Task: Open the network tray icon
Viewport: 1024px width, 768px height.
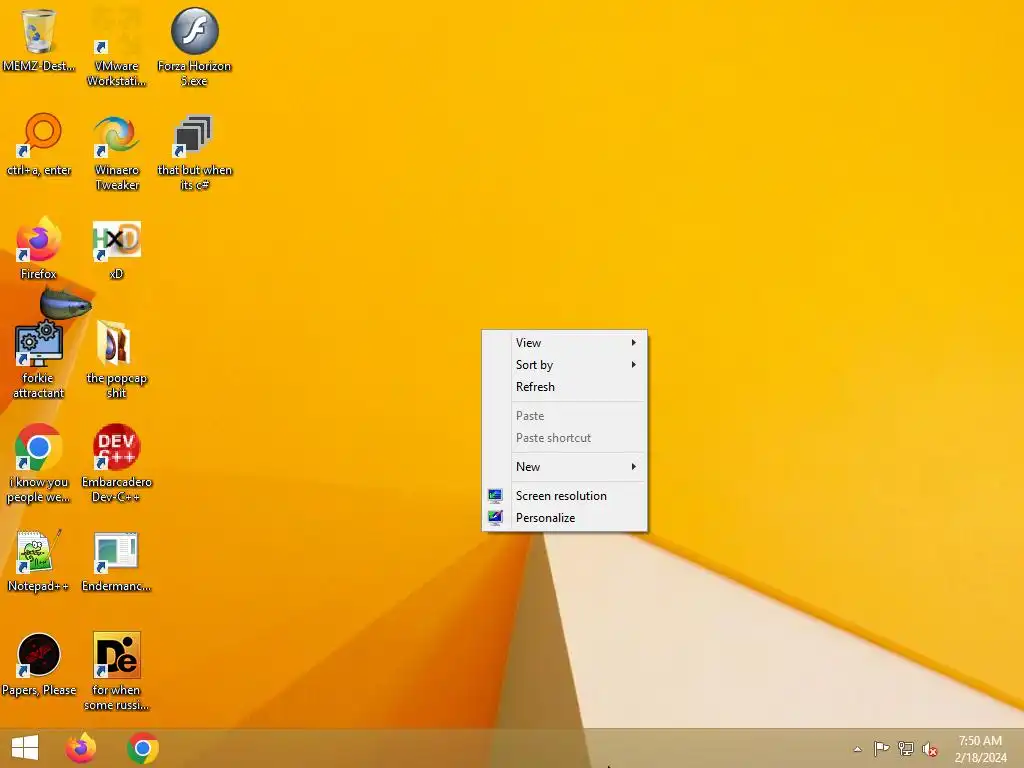Action: (906, 748)
